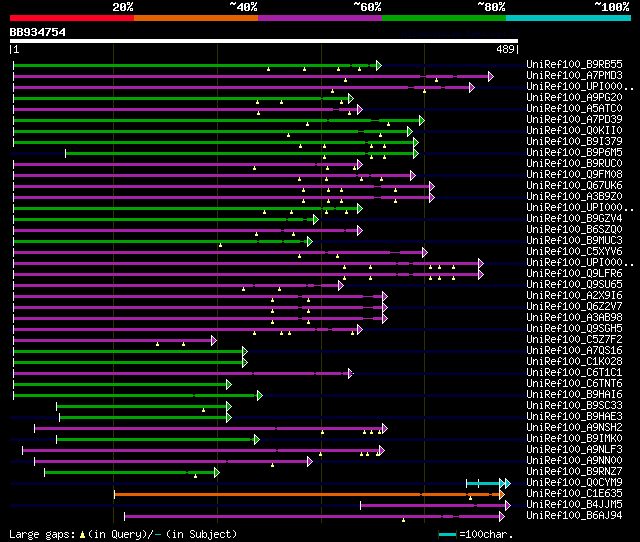640x542 pixels.
Task: Select the UniRef100_Q9SGH5 label
Action: point(574,329)
